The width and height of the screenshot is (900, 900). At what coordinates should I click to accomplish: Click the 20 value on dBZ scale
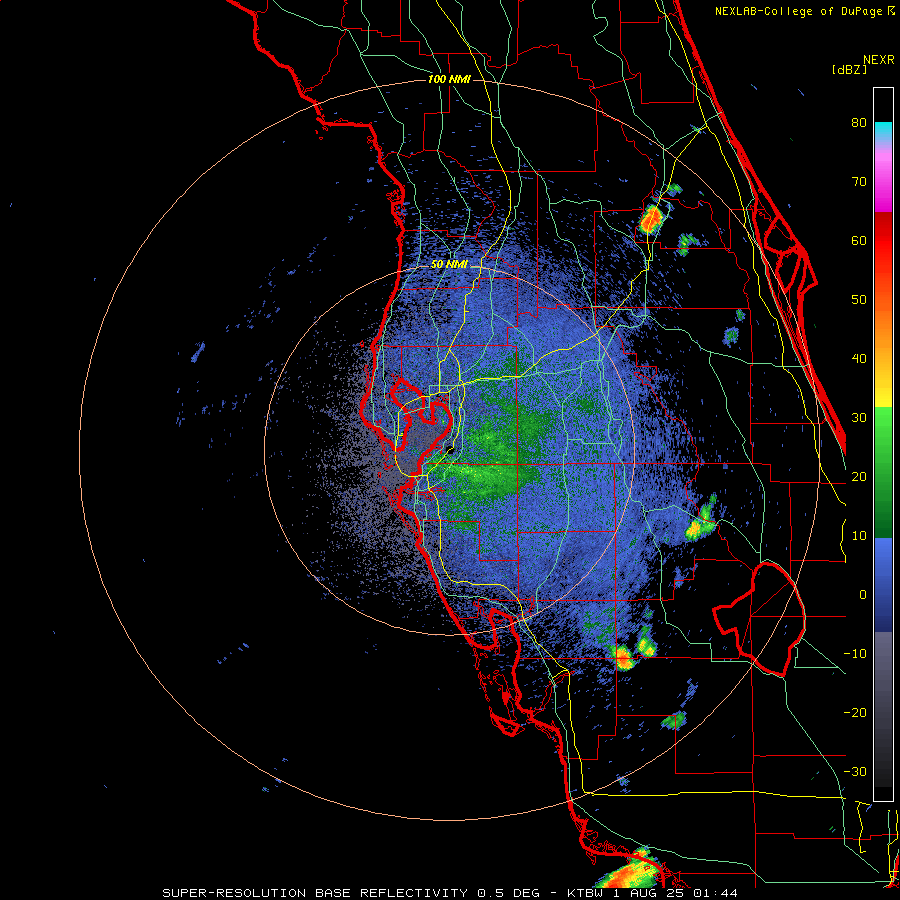[x=859, y=477]
